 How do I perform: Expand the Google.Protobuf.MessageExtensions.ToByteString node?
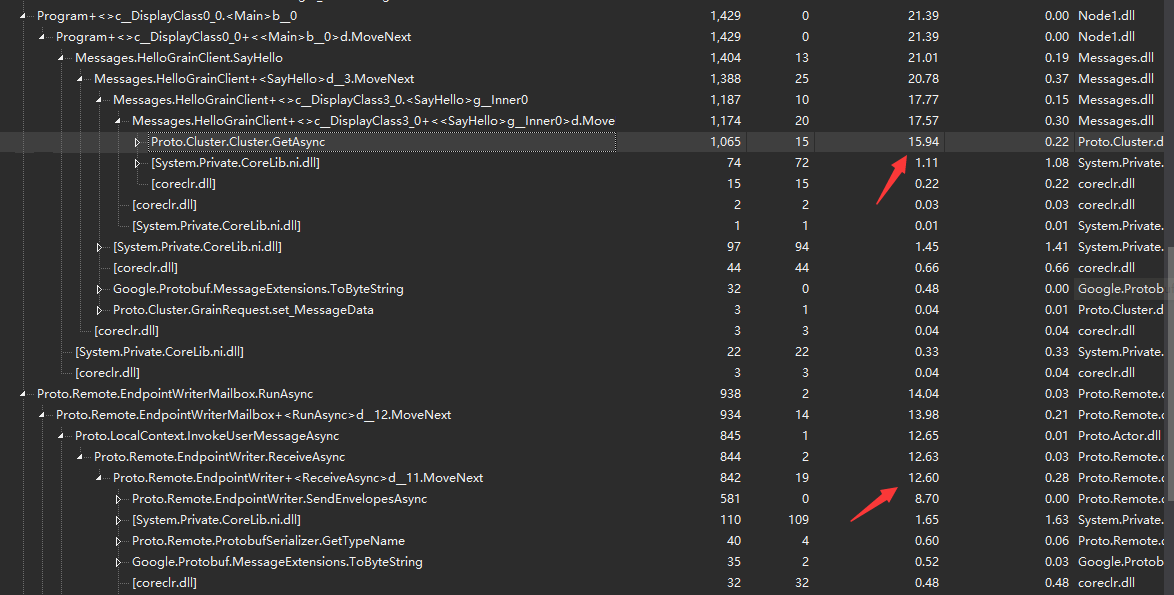click(x=98, y=288)
